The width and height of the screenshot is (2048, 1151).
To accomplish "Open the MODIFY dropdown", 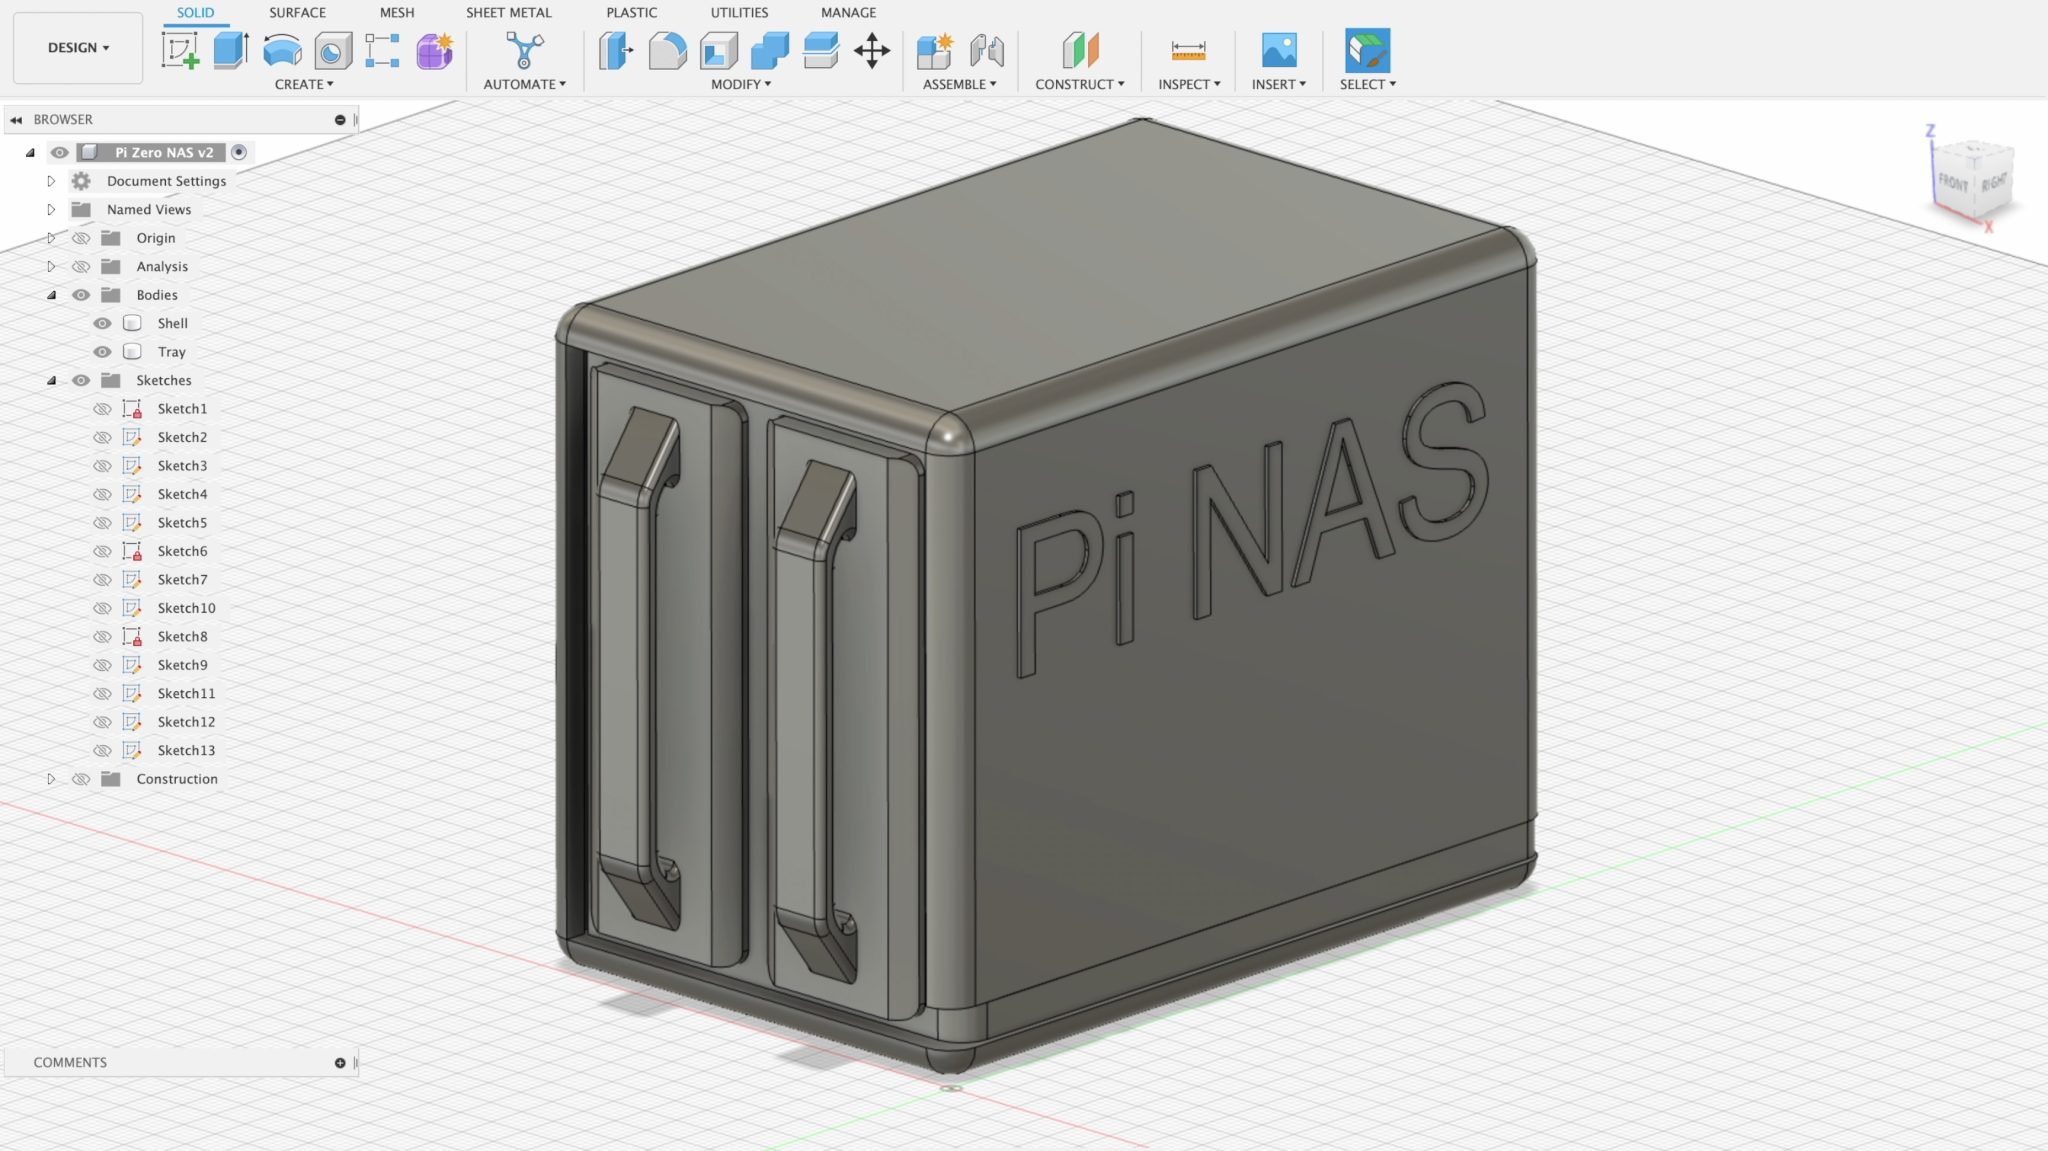I will click(x=739, y=84).
